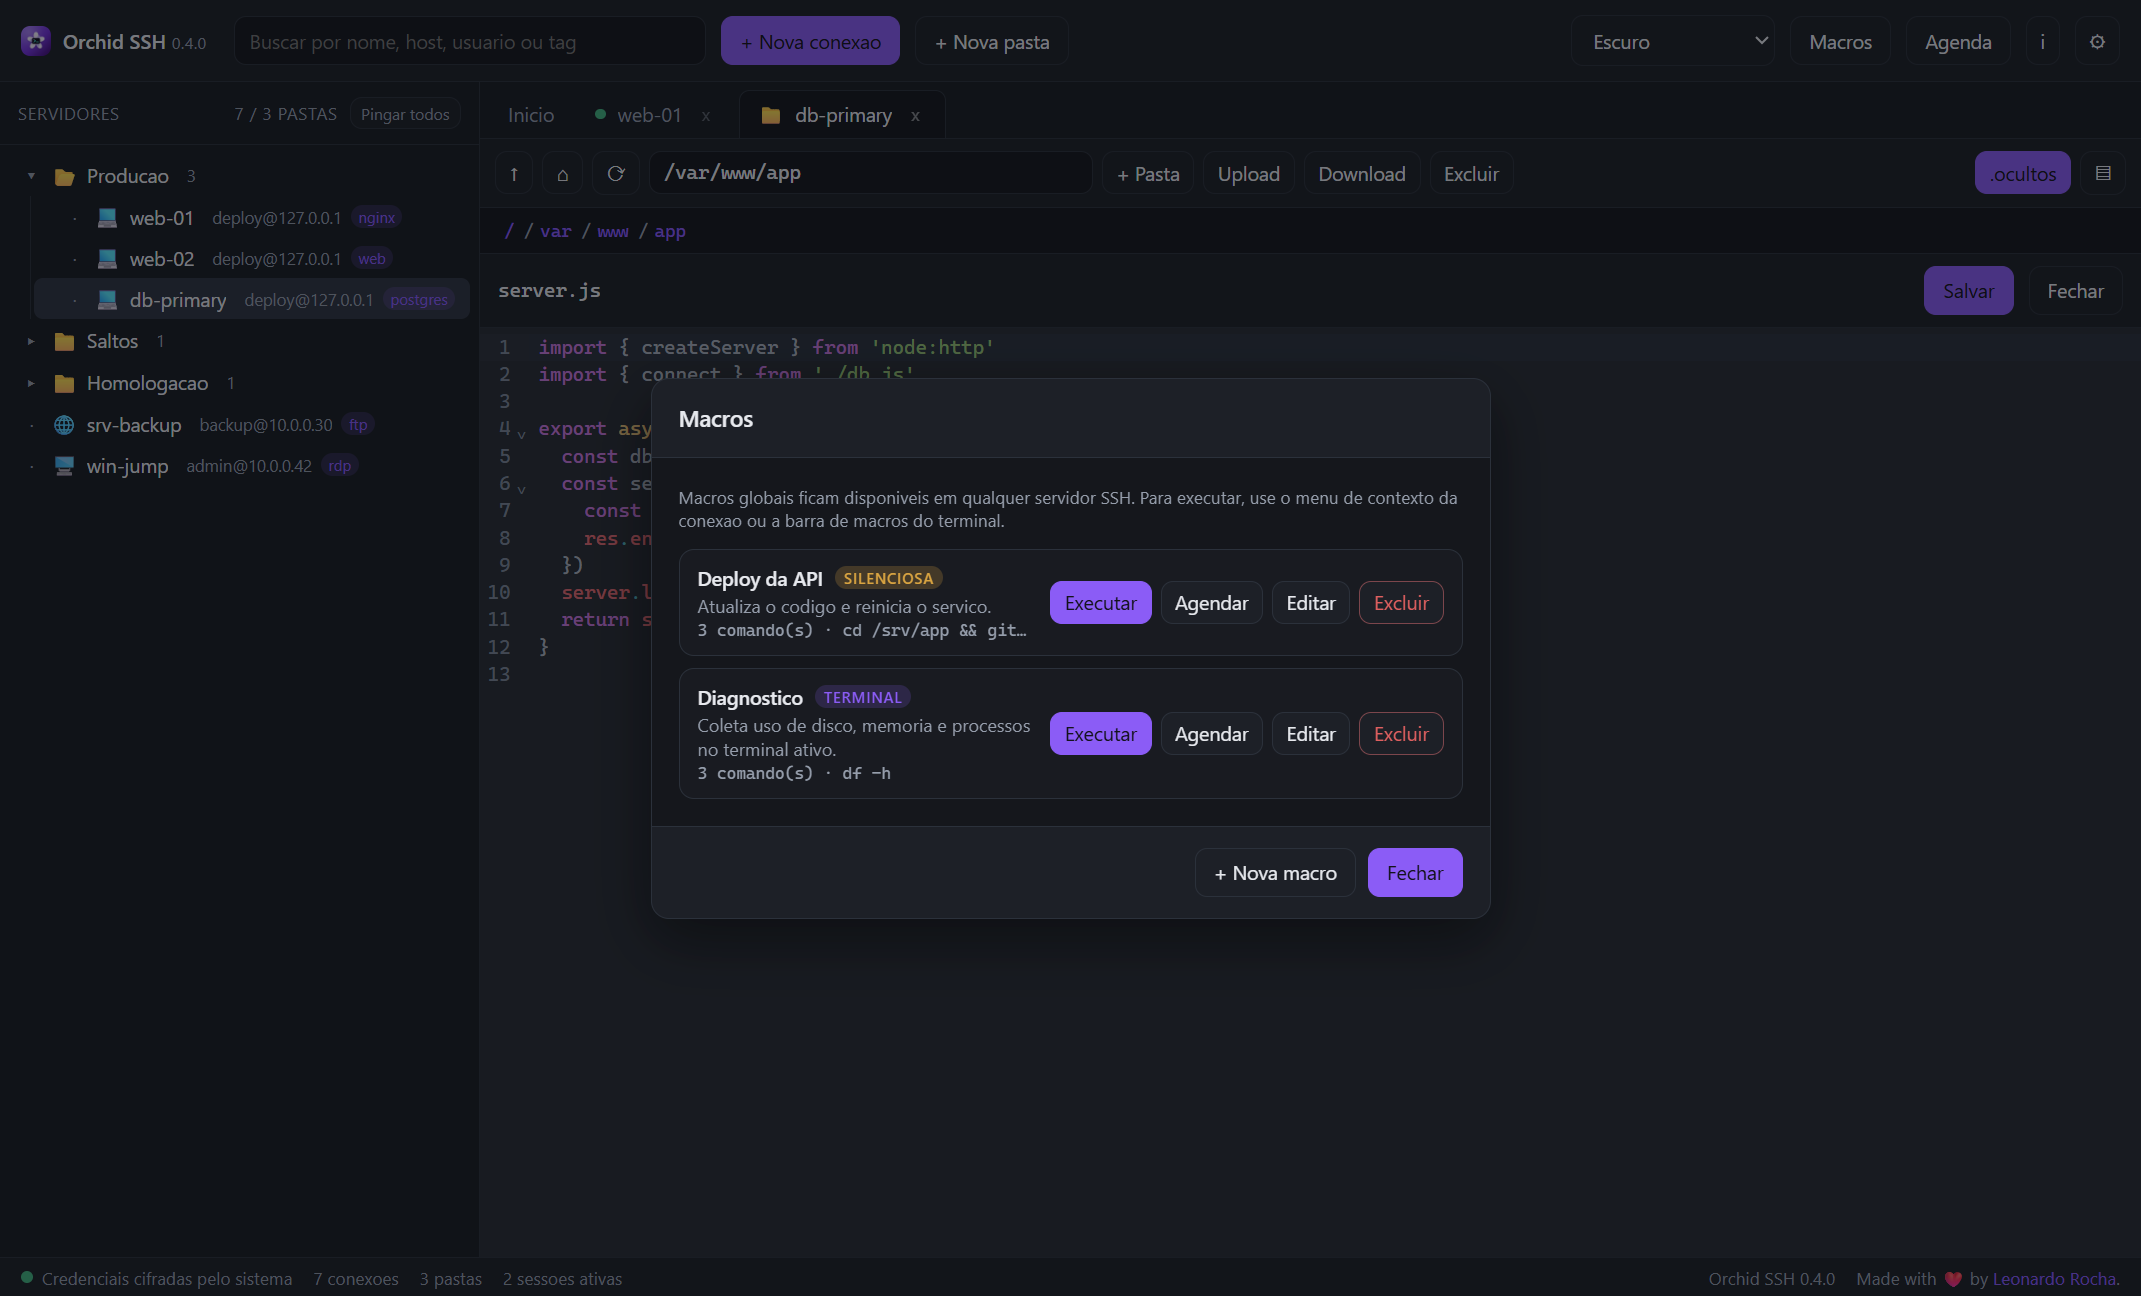
Task: Toggle the .ocultos hidden files button
Action: [2022, 173]
